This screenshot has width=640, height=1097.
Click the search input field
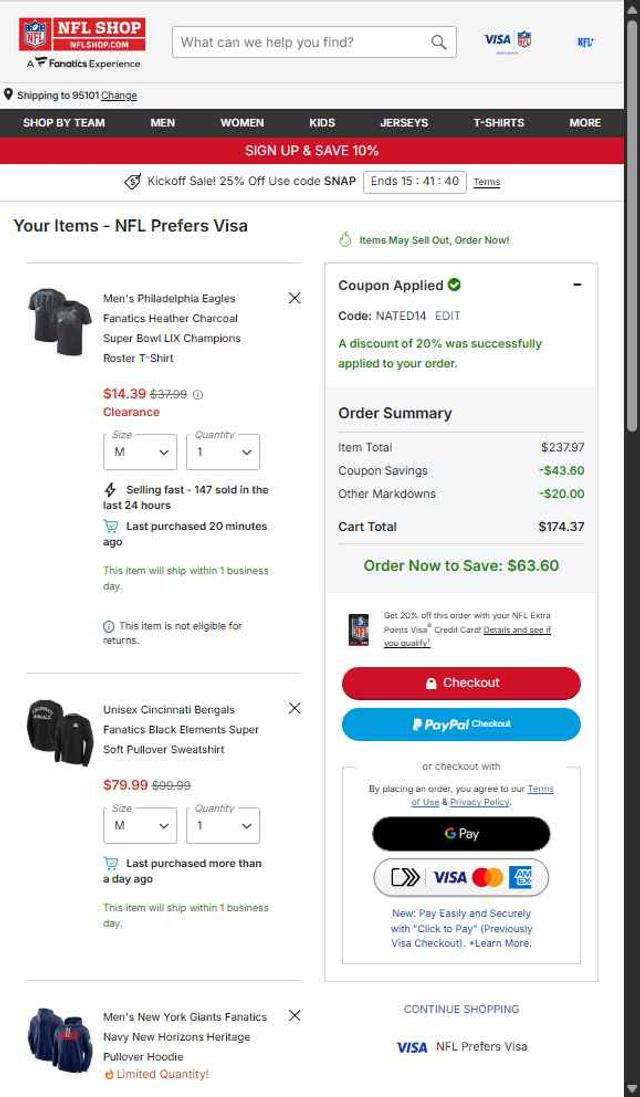(x=300, y=42)
